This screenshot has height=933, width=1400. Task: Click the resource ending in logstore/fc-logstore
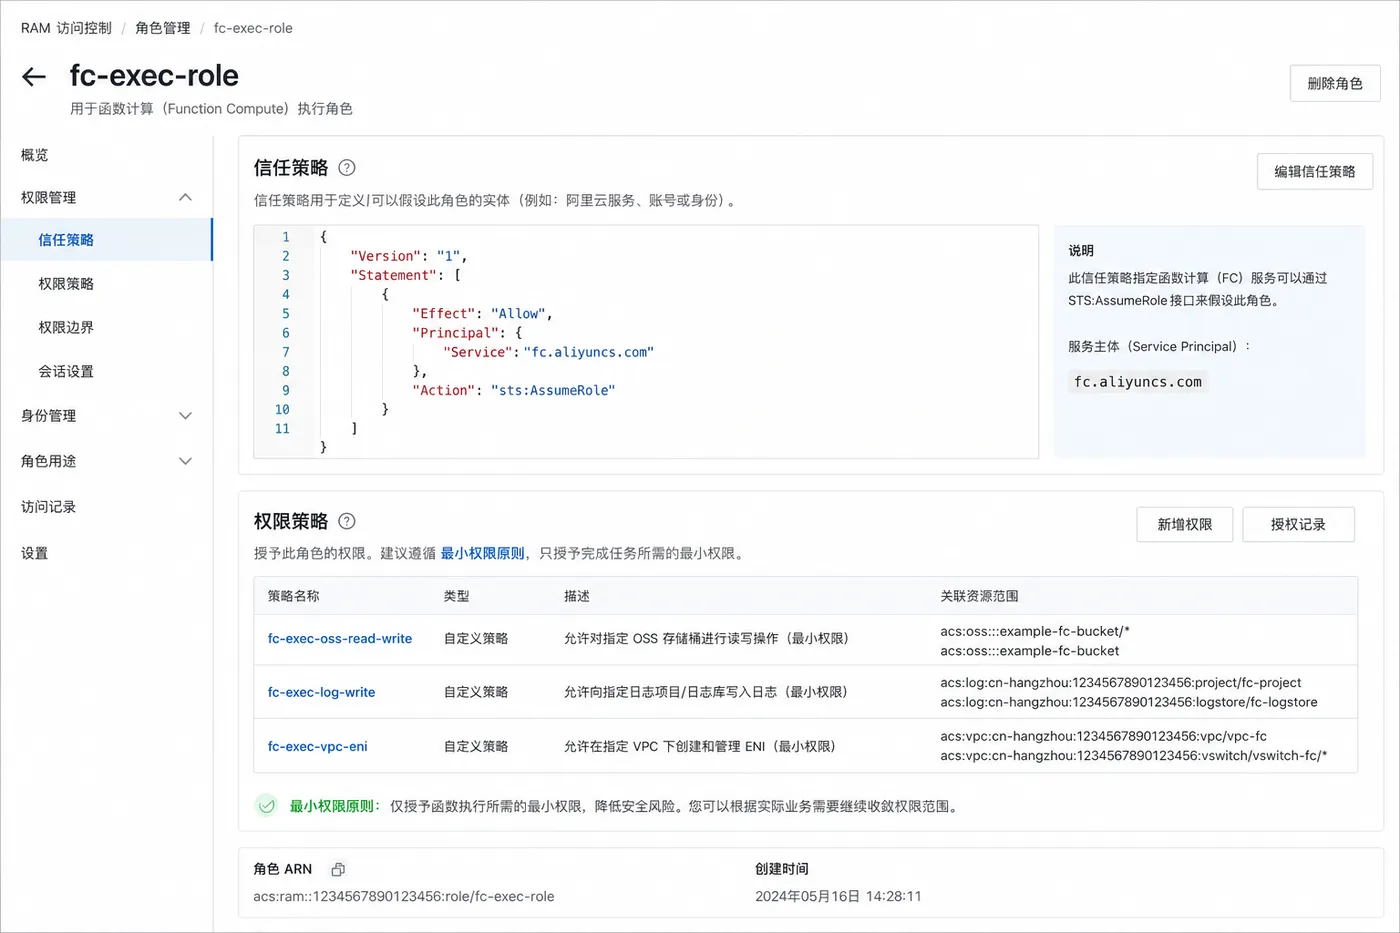1129,702
